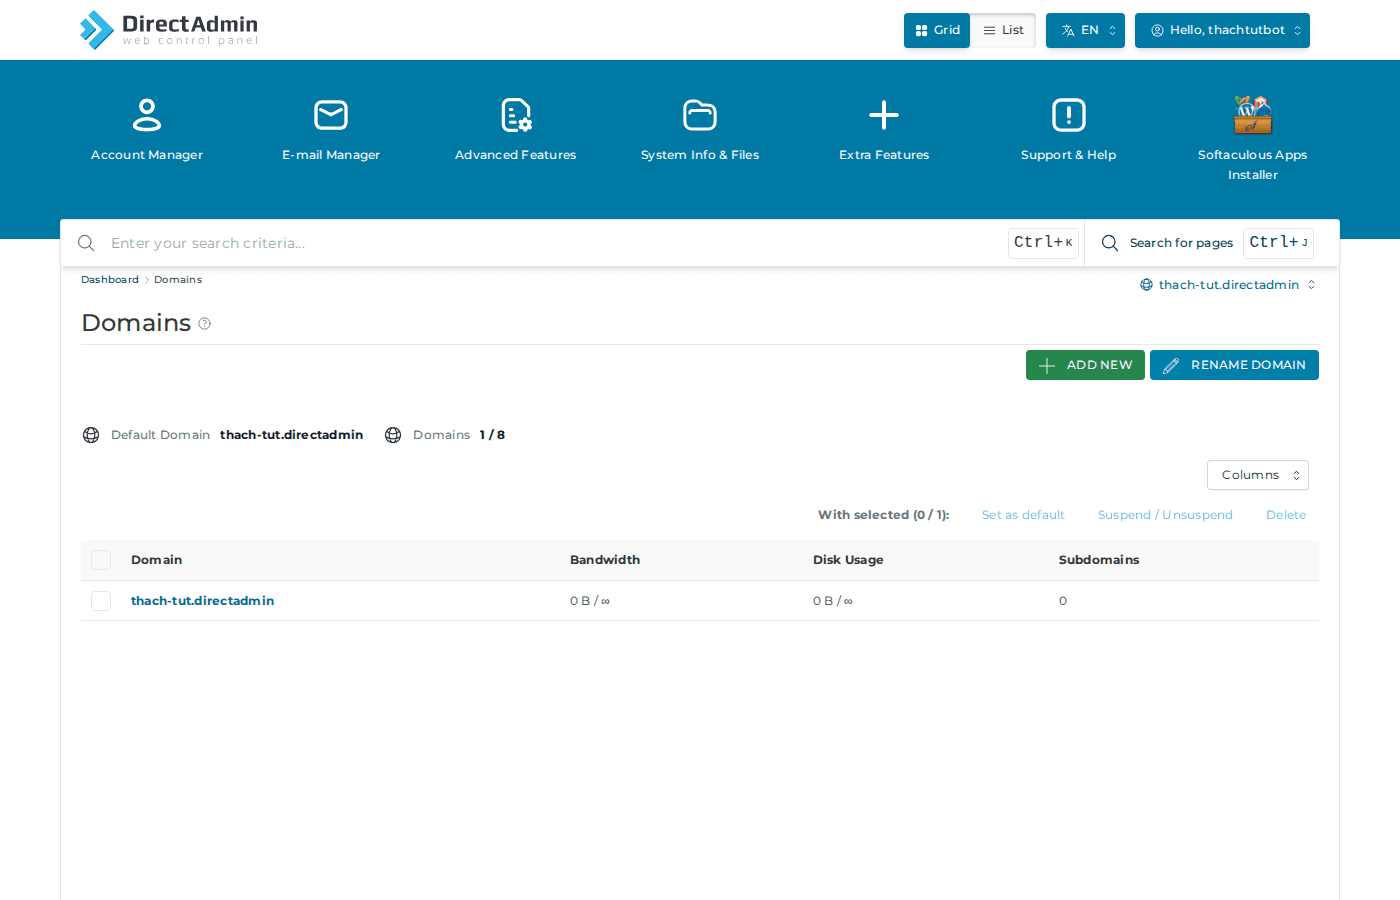This screenshot has width=1400, height=900.
Task: Open Advanced Features
Action: 515,130
